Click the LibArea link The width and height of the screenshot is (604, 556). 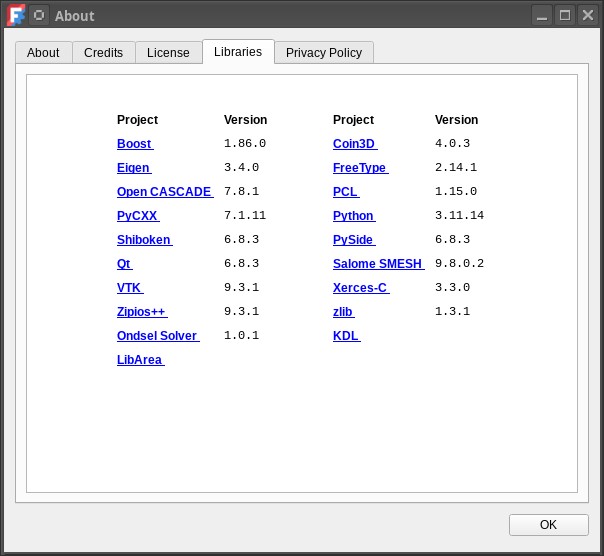click(139, 360)
